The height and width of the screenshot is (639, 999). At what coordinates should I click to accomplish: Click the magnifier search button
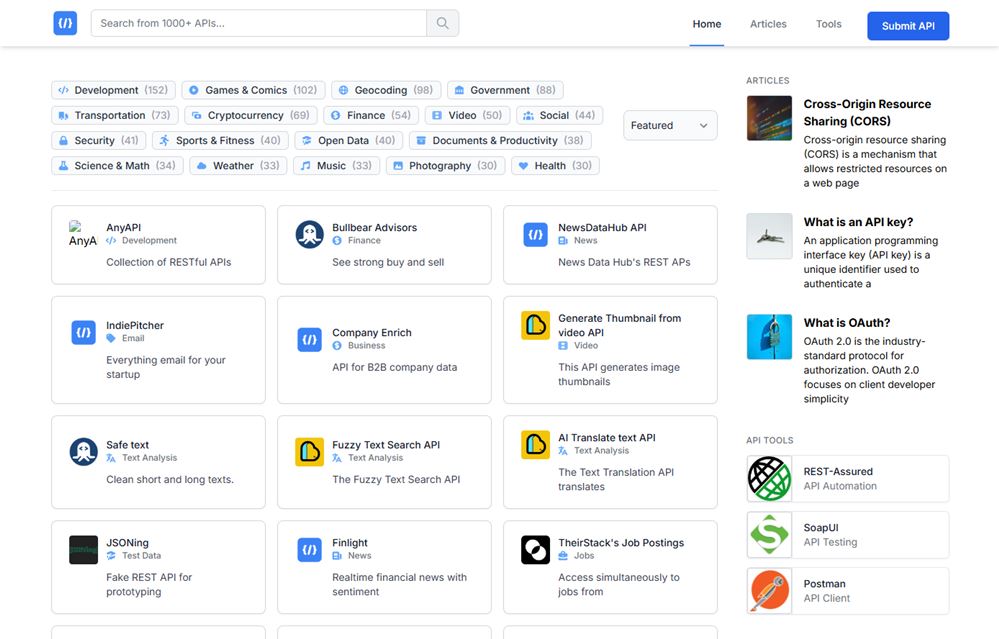click(442, 24)
